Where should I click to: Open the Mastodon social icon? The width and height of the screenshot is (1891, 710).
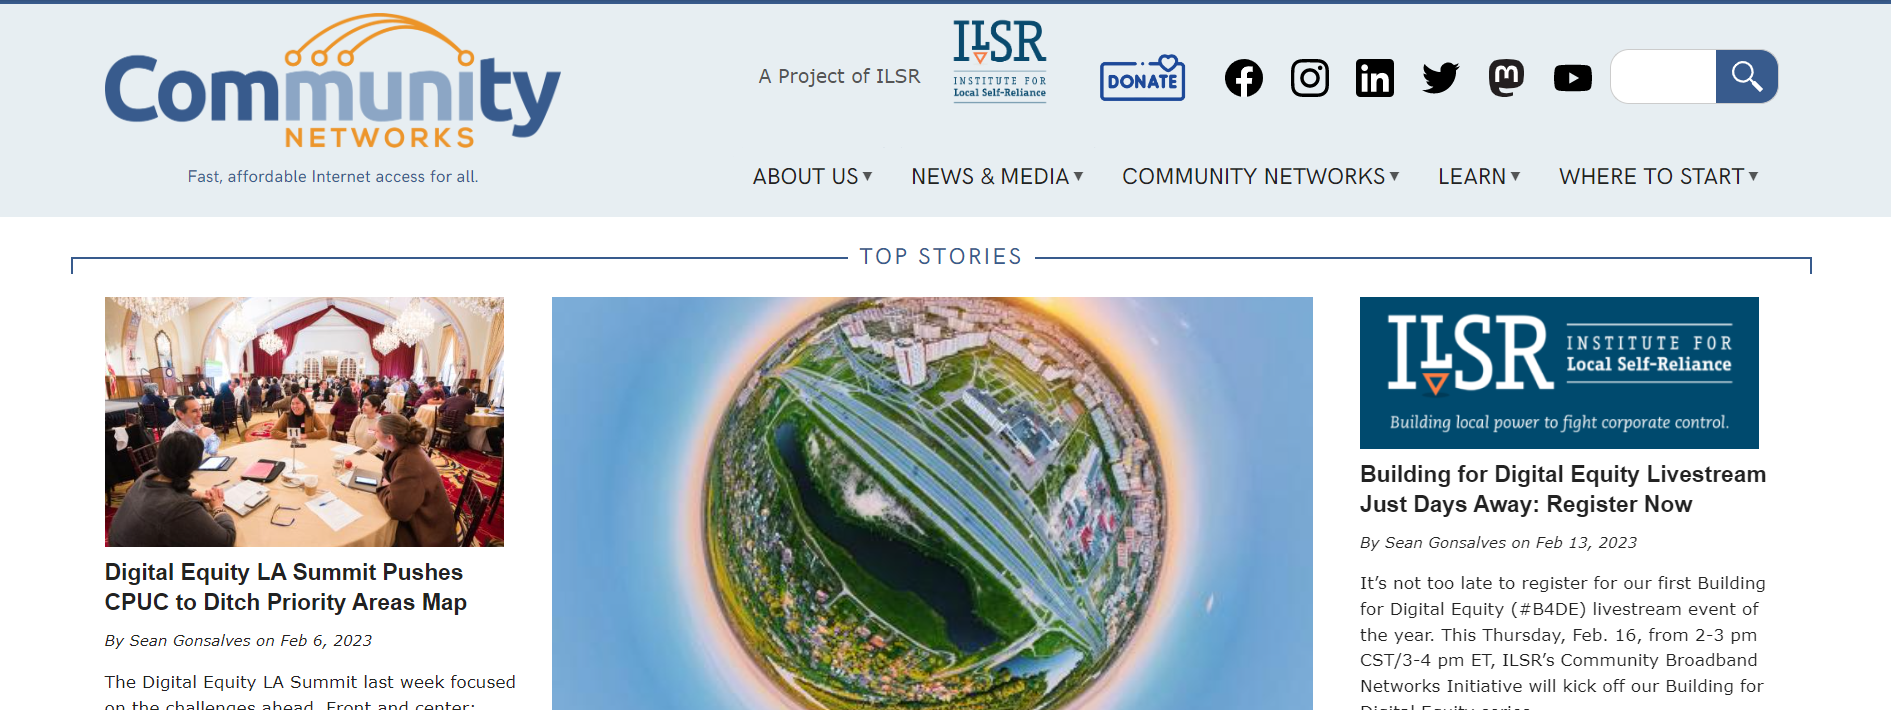[x=1506, y=78]
